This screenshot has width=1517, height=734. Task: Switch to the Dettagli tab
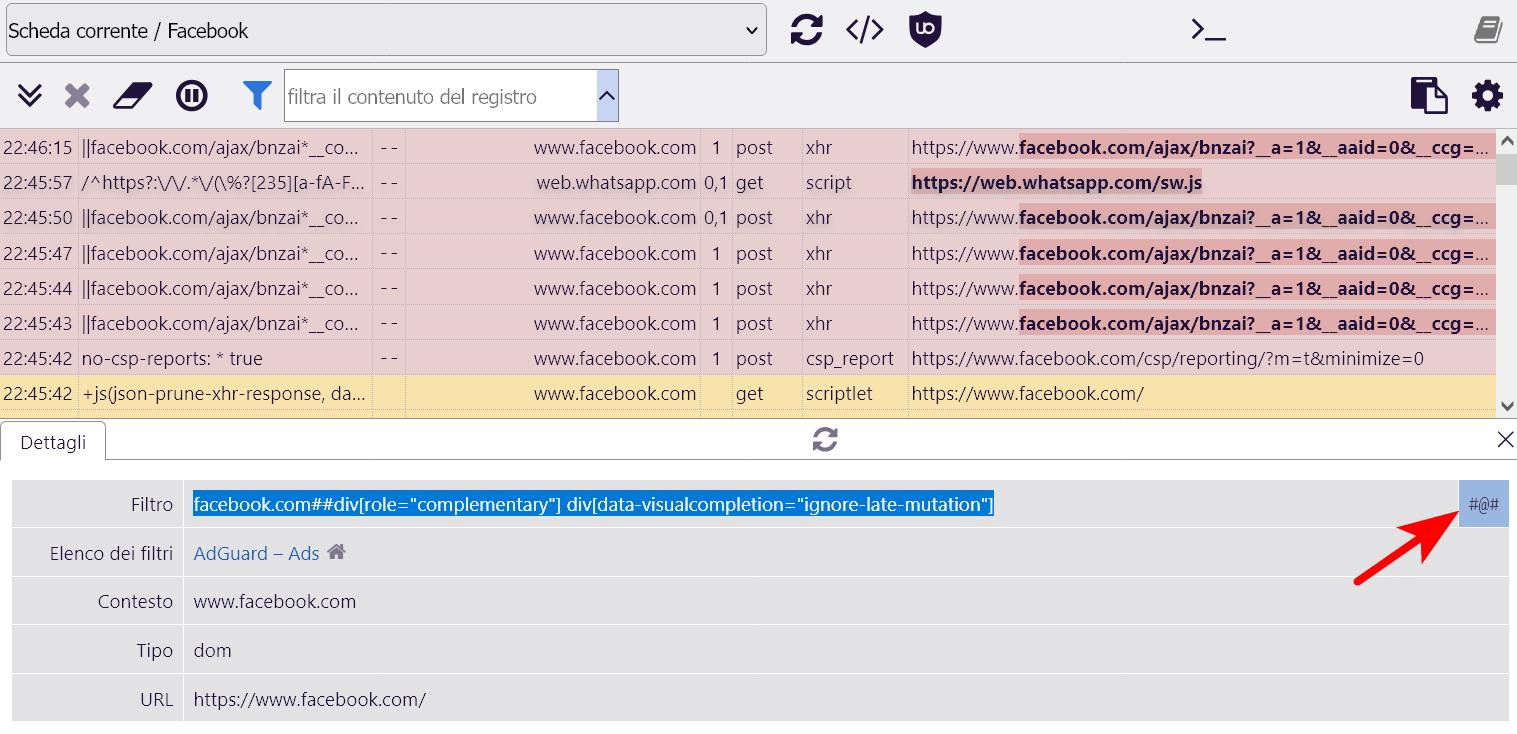point(53,442)
